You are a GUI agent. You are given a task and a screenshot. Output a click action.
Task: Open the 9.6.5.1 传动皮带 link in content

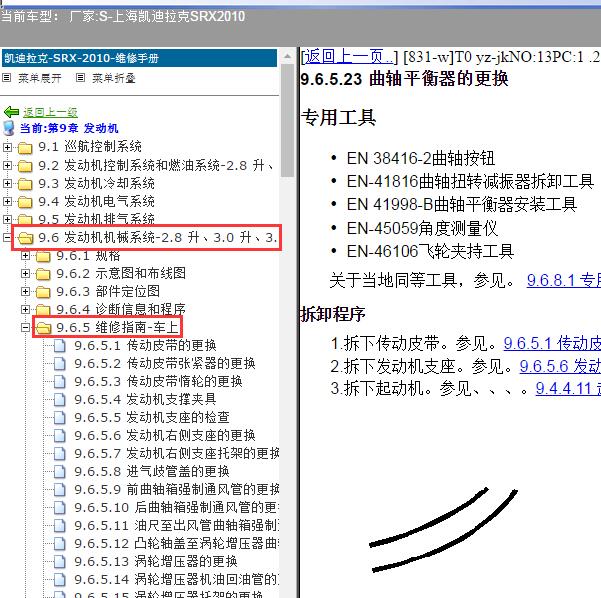click(x=552, y=343)
